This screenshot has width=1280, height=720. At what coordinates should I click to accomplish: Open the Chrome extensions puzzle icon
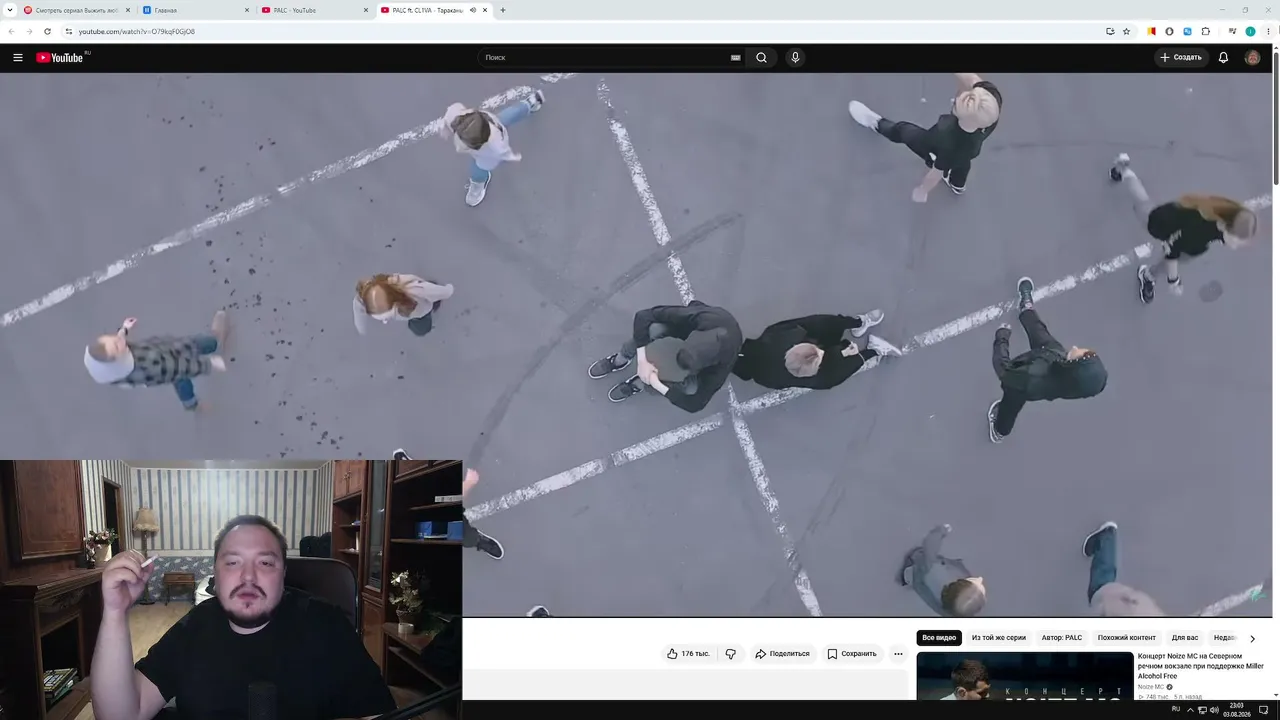[x=1206, y=32]
